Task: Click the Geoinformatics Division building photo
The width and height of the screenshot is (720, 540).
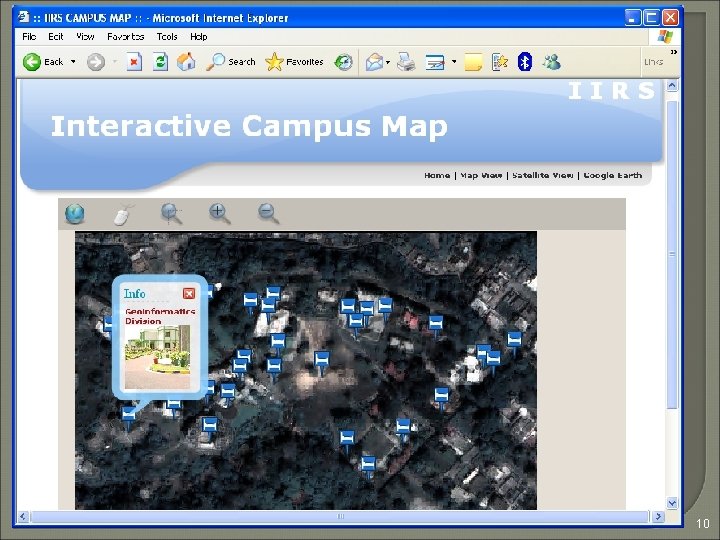Action: [158, 357]
